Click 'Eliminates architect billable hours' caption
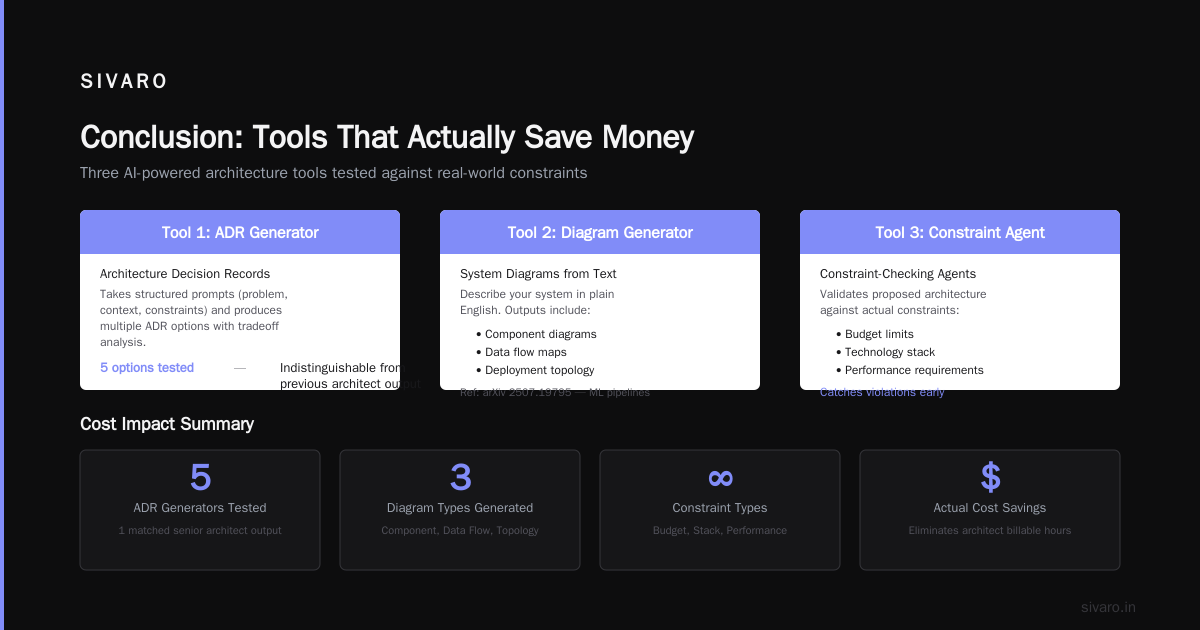The width and height of the screenshot is (1200, 630). [990, 530]
